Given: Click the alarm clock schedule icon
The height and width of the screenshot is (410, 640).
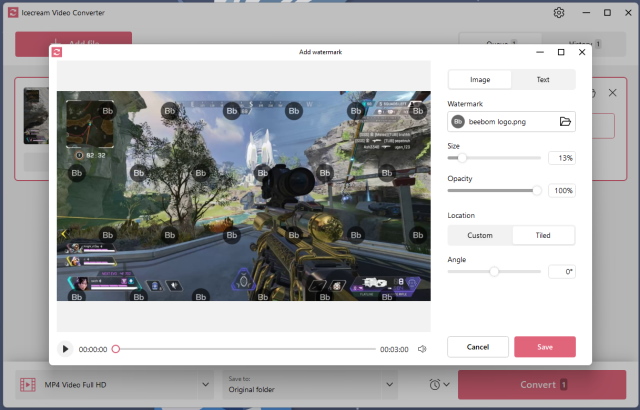Looking at the screenshot, I should click(434, 384).
